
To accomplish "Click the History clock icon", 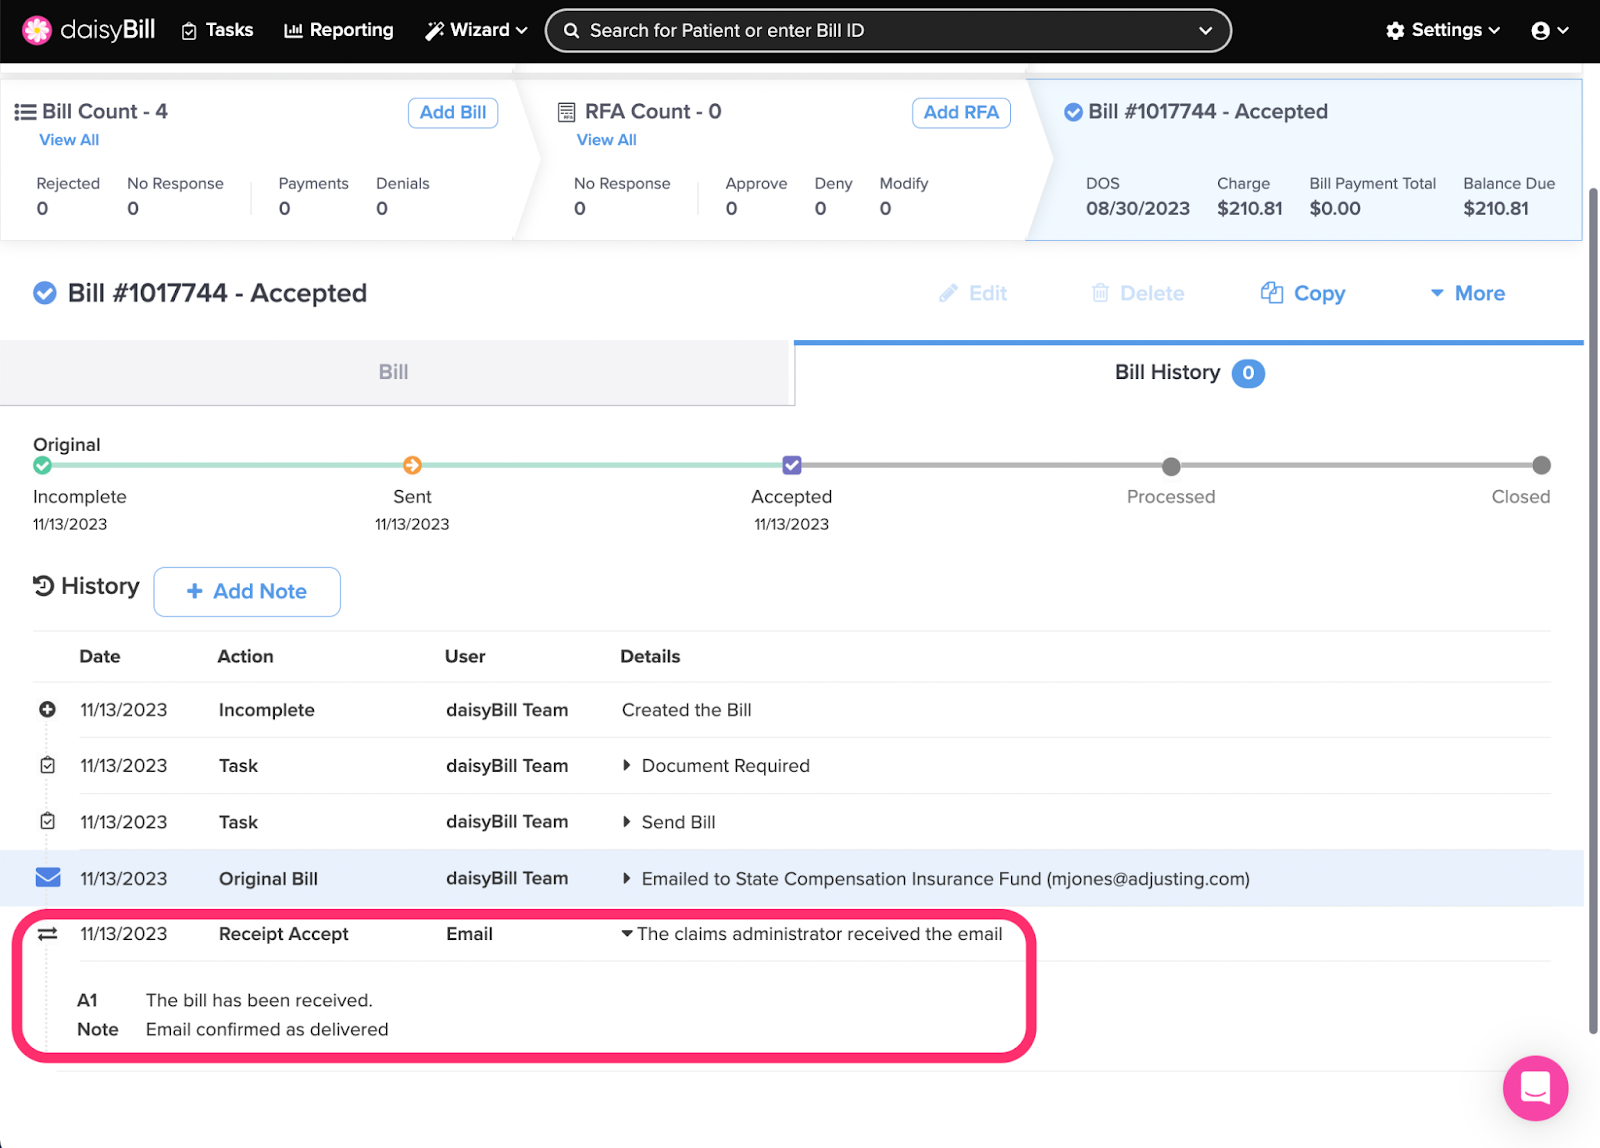I will pyautogui.click(x=43, y=586).
